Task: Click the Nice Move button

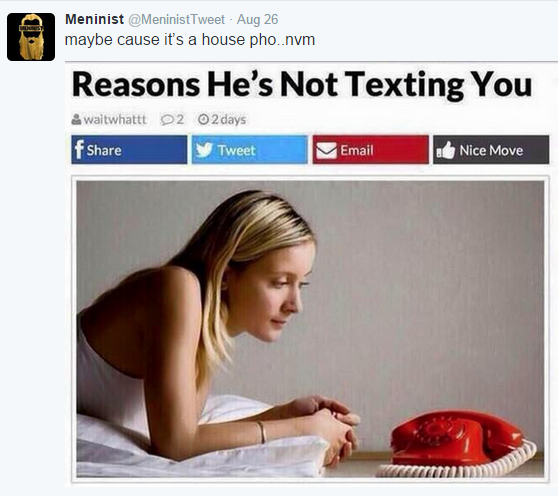Action: pos(491,150)
